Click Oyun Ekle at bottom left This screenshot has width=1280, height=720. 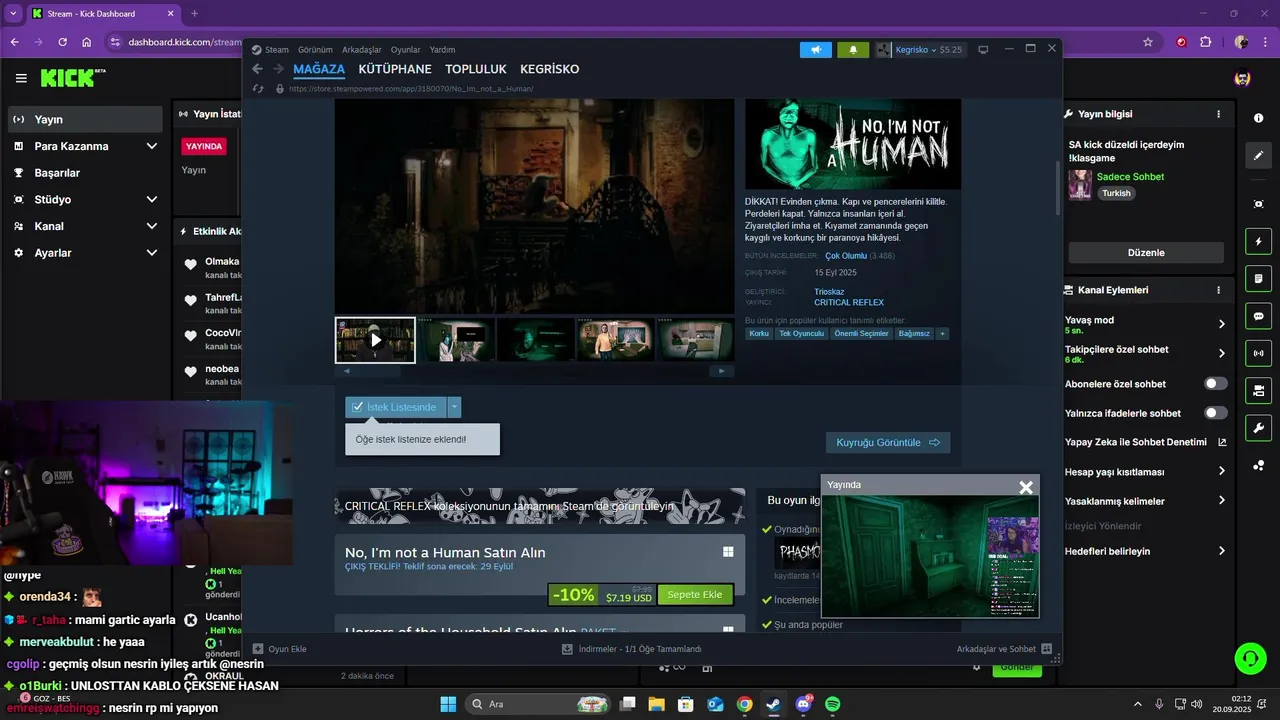(x=280, y=649)
